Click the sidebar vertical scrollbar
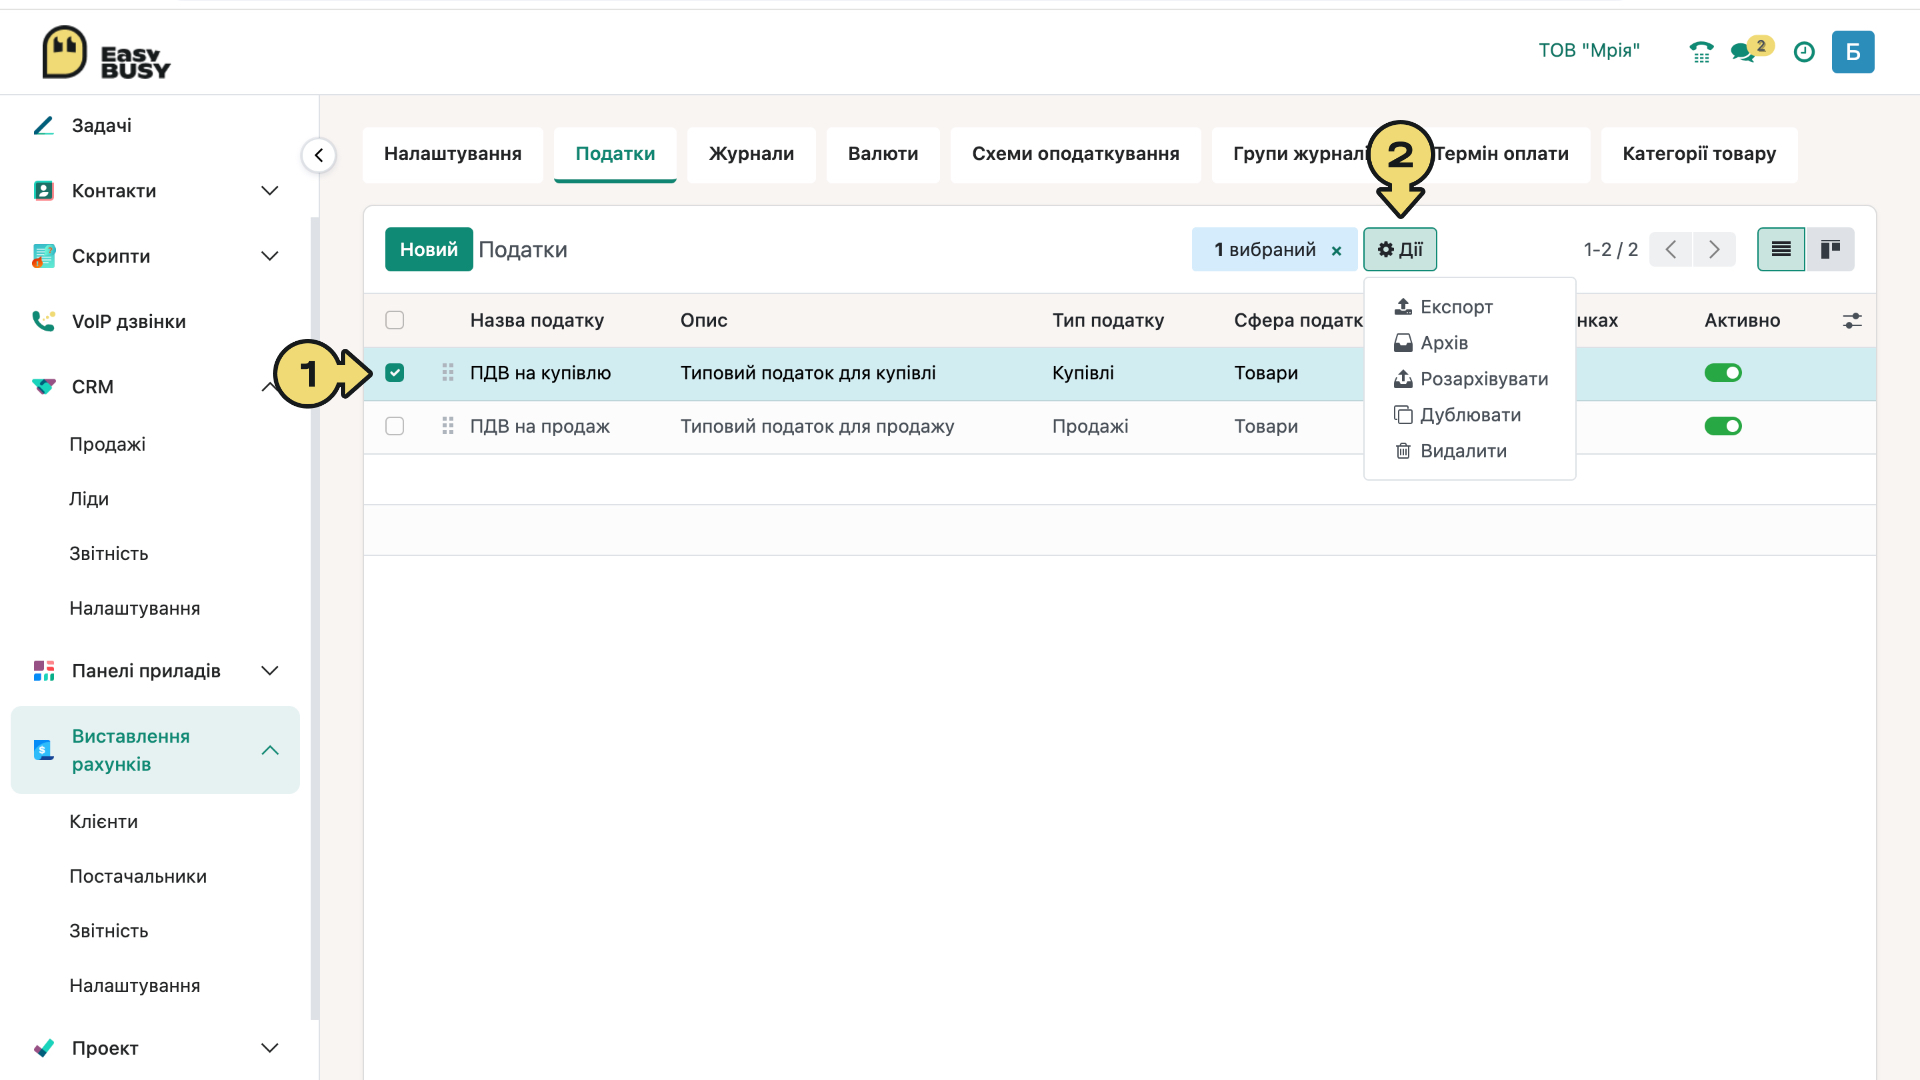 coord(314,618)
